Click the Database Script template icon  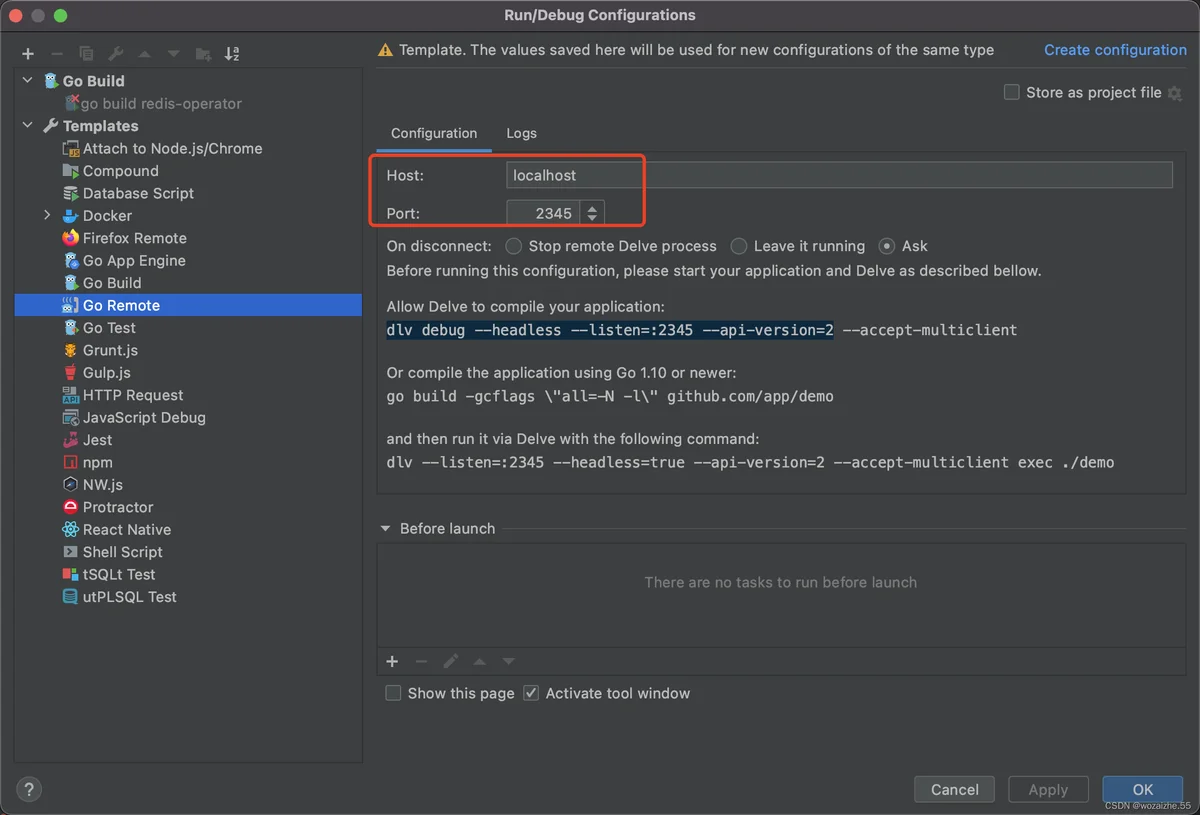click(70, 193)
